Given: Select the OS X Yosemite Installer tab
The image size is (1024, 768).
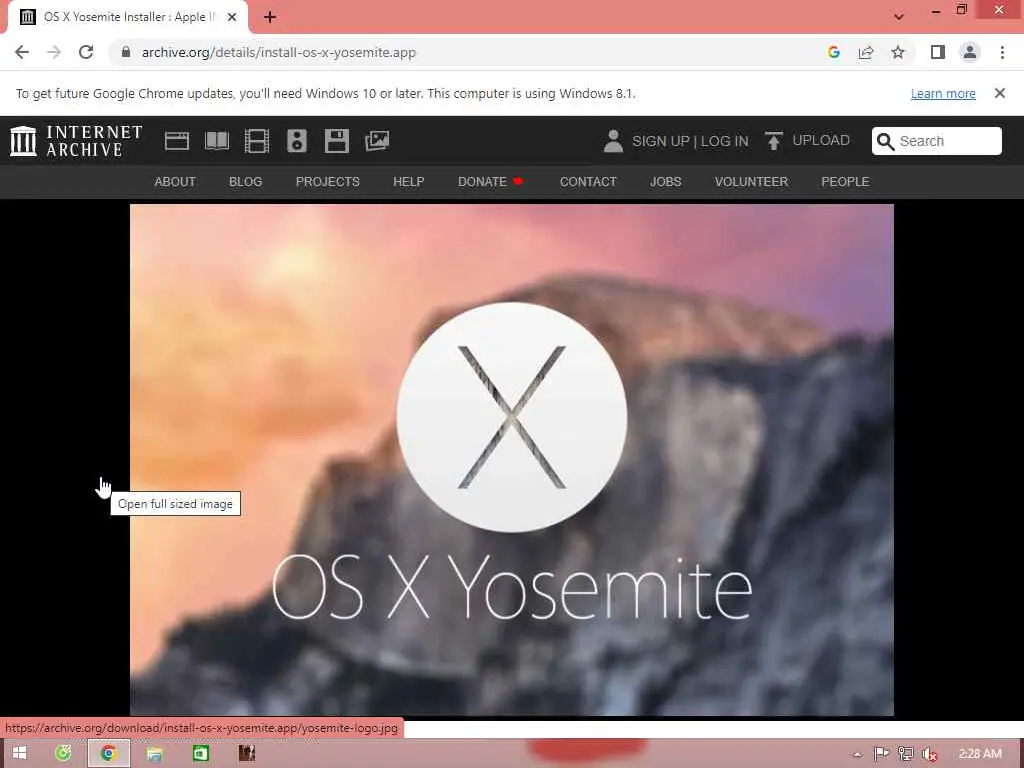Looking at the screenshot, I should tap(128, 17).
